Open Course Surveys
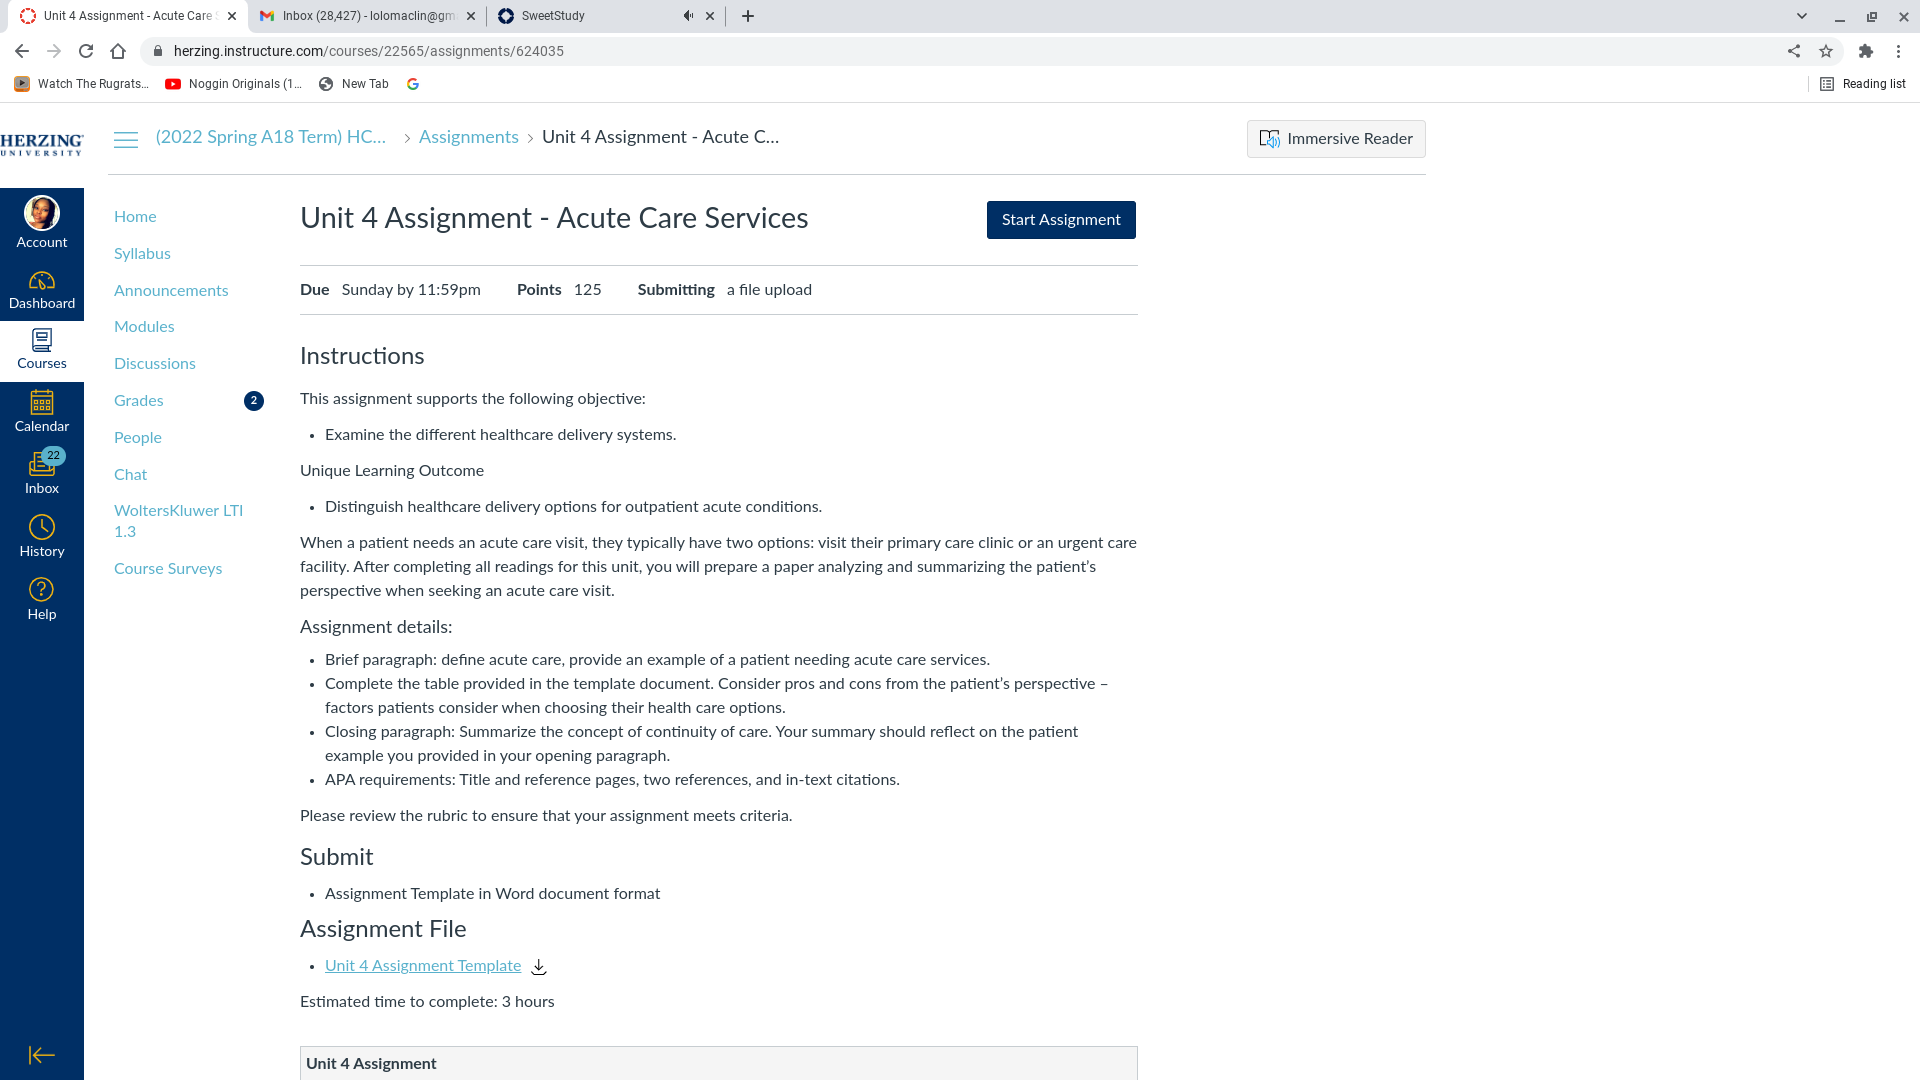The image size is (1920, 1080). pos(168,569)
